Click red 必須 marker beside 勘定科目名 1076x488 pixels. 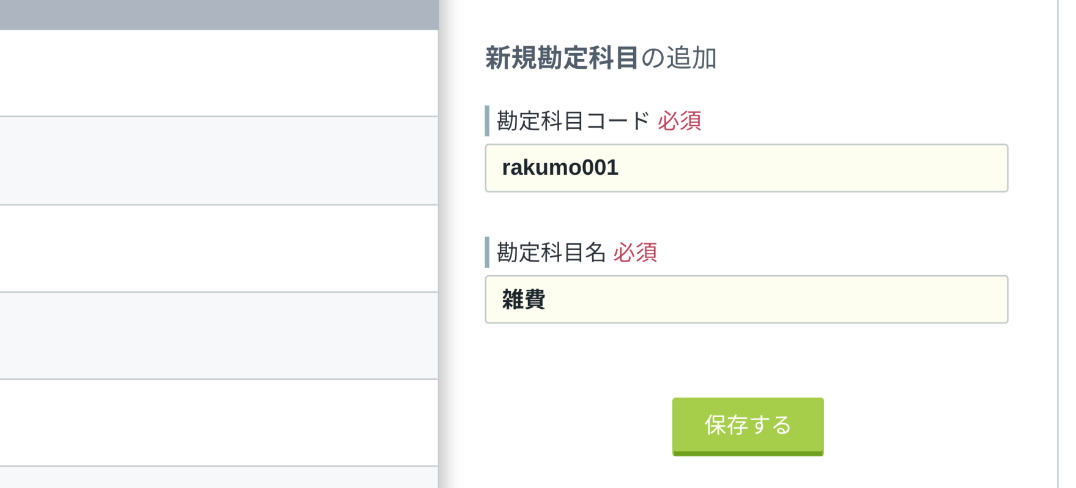pyautogui.click(x=635, y=253)
